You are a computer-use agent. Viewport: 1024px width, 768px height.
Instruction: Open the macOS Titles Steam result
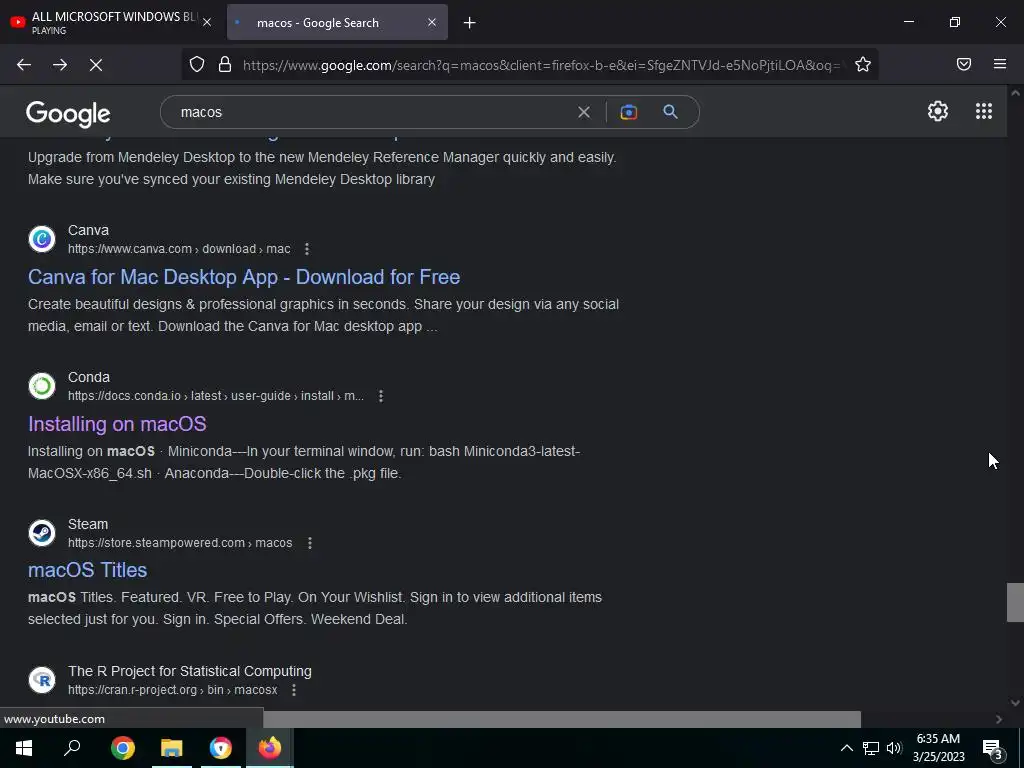click(x=88, y=570)
